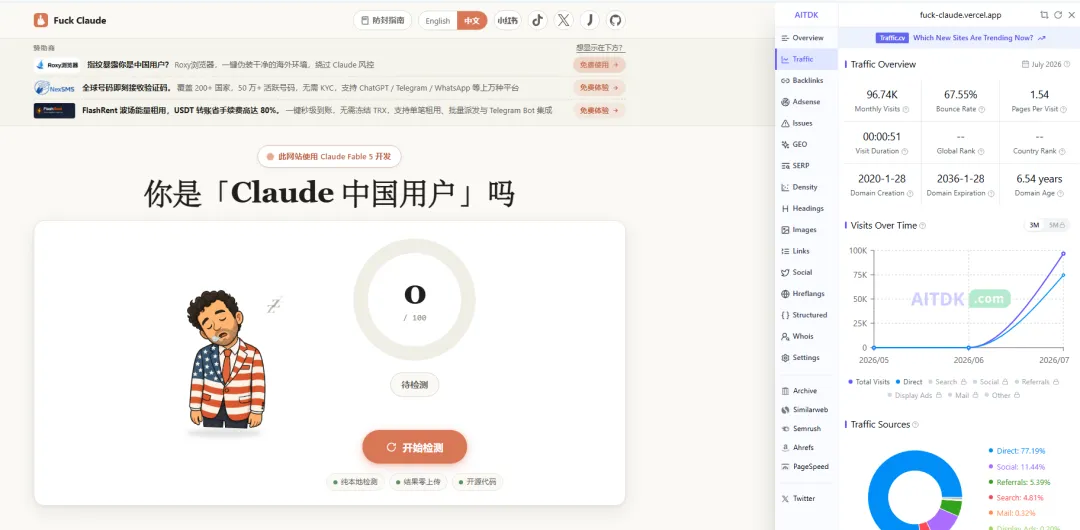Click the Douyin 'J' icon in header
This screenshot has width=1080, height=530.
click(x=590, y=20)
